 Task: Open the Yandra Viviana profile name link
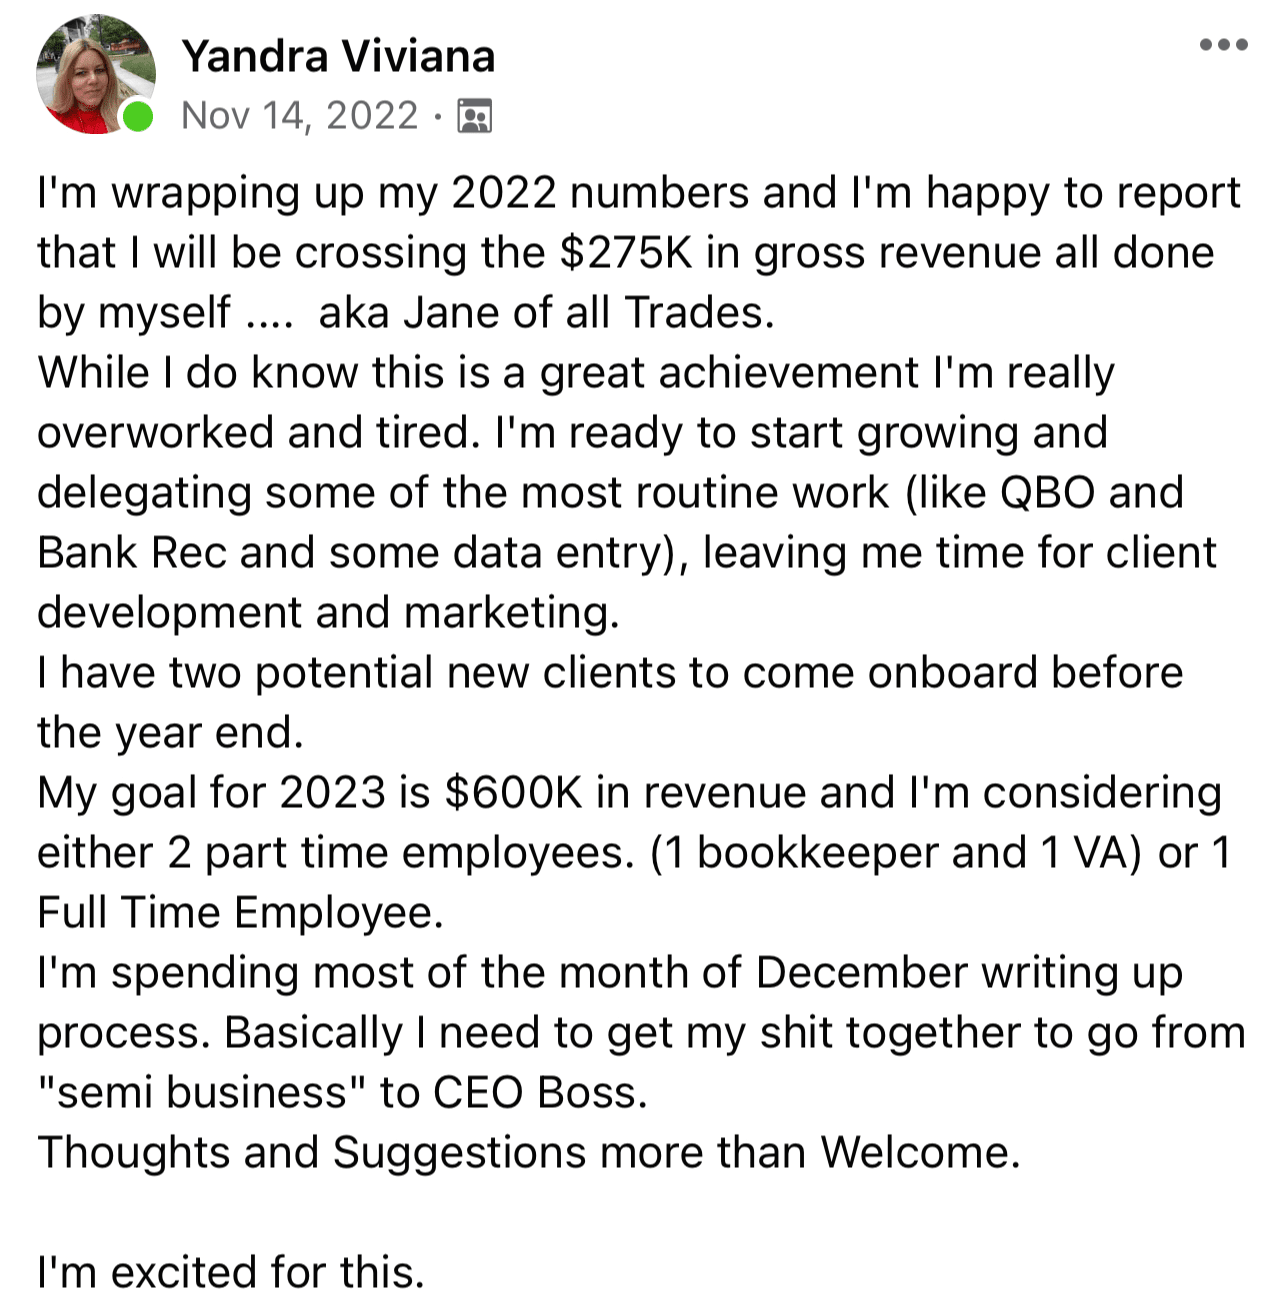(338, 56)
